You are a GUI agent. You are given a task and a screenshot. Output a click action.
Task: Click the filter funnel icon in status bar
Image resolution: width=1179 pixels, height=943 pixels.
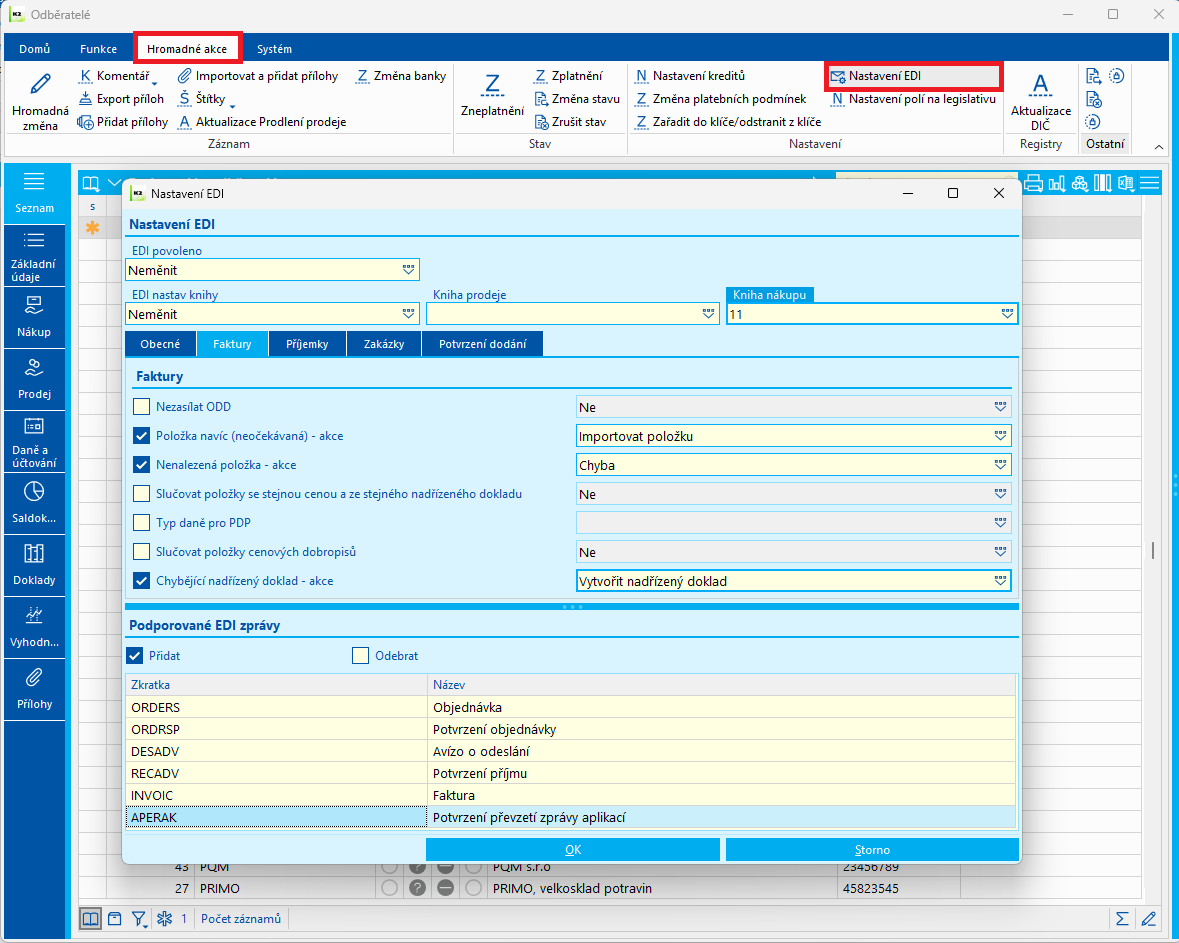pyautogui.click(x=139, y=918)
